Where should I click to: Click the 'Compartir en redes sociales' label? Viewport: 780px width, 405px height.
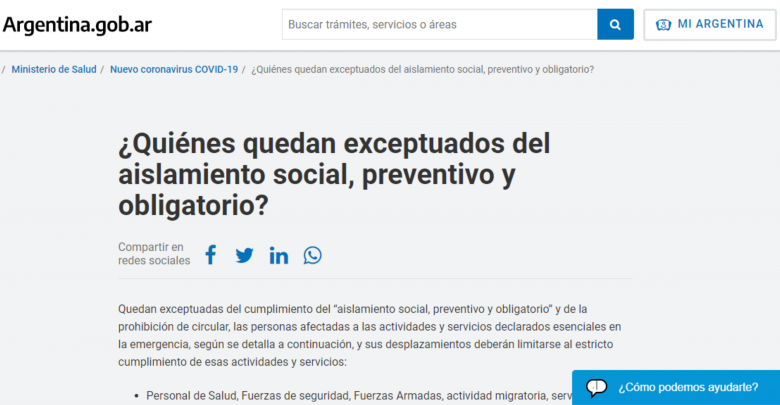[153, 254]
